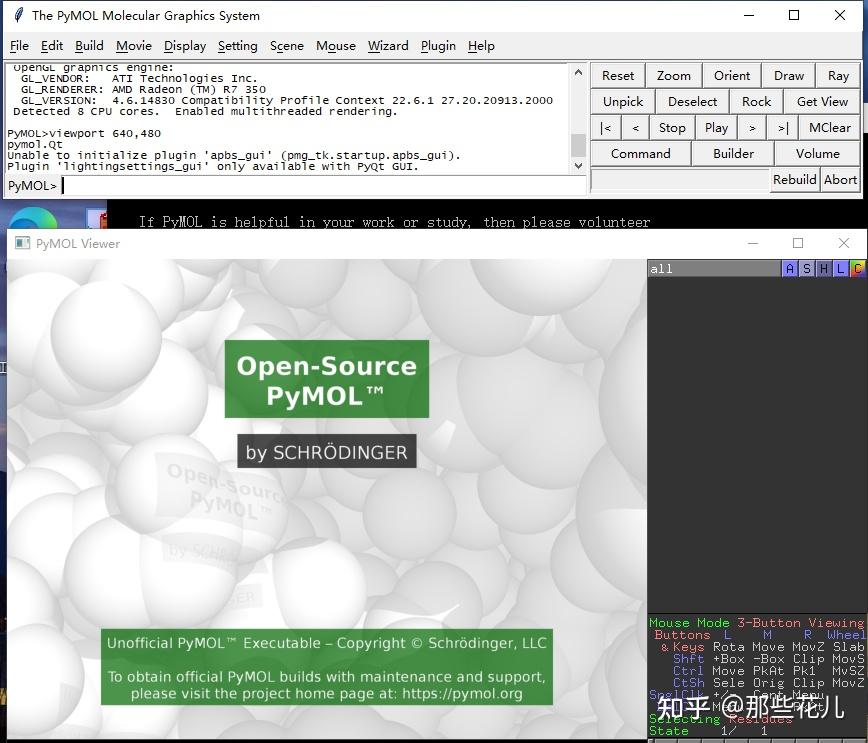Image resolution: width=868 pixels, height=743 pixels.
Task: Open the File menu
Action: pos(19,46)
